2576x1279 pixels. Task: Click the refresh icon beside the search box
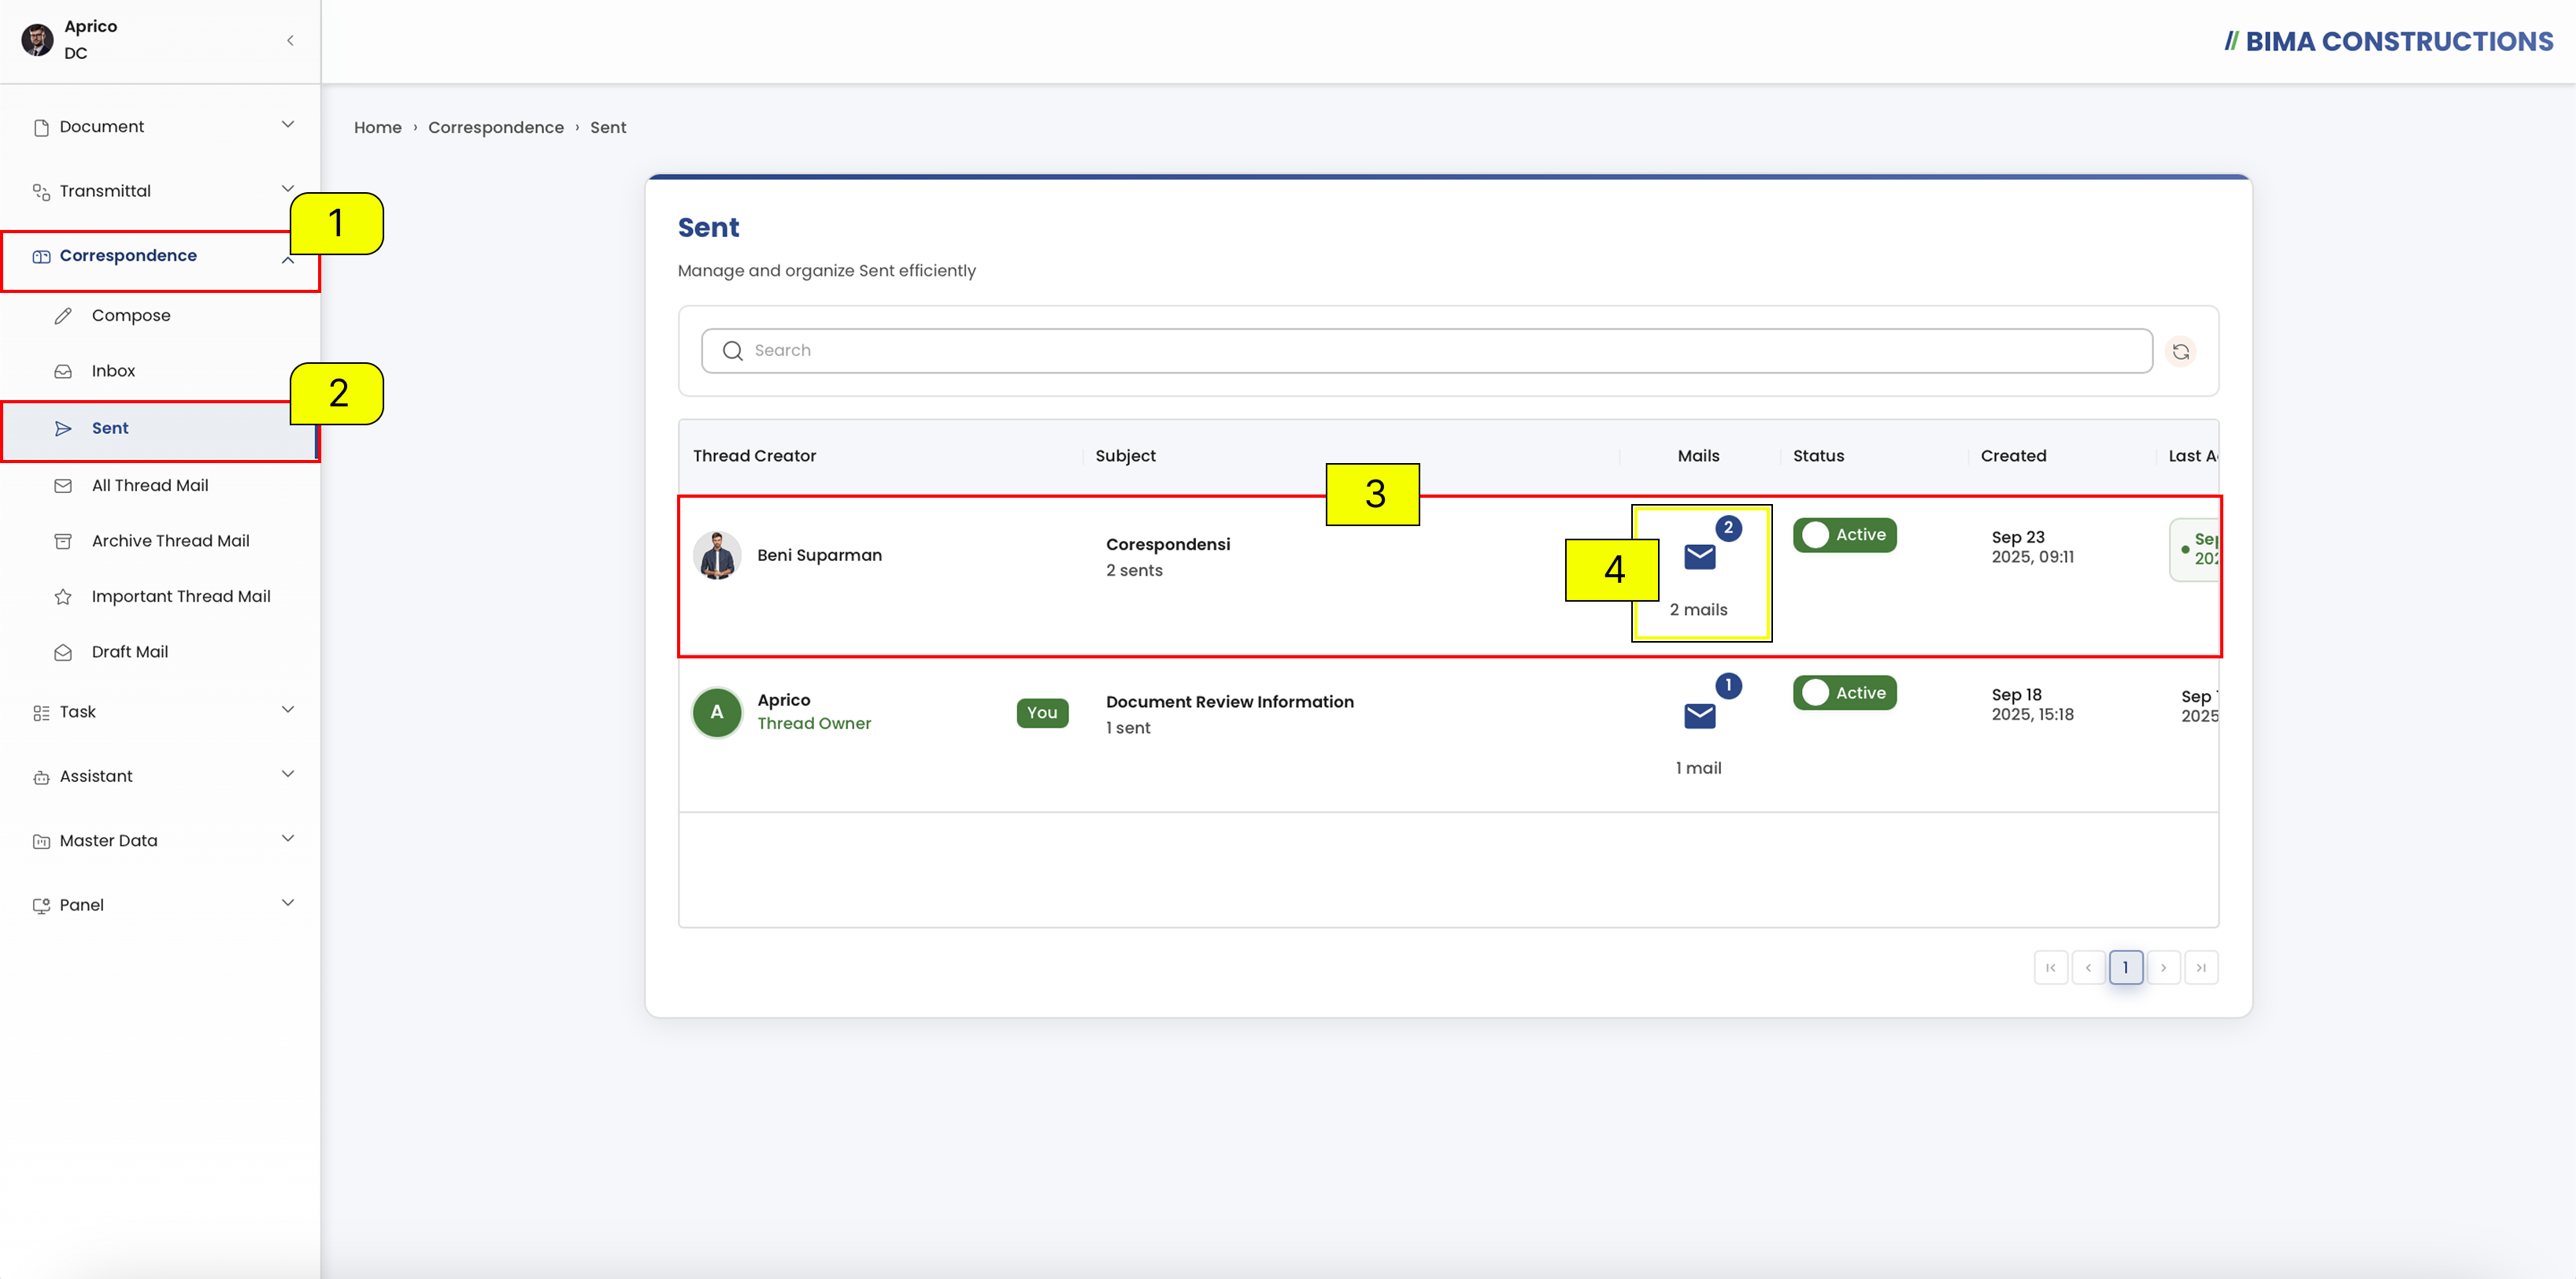click(x=2180, y=351)
